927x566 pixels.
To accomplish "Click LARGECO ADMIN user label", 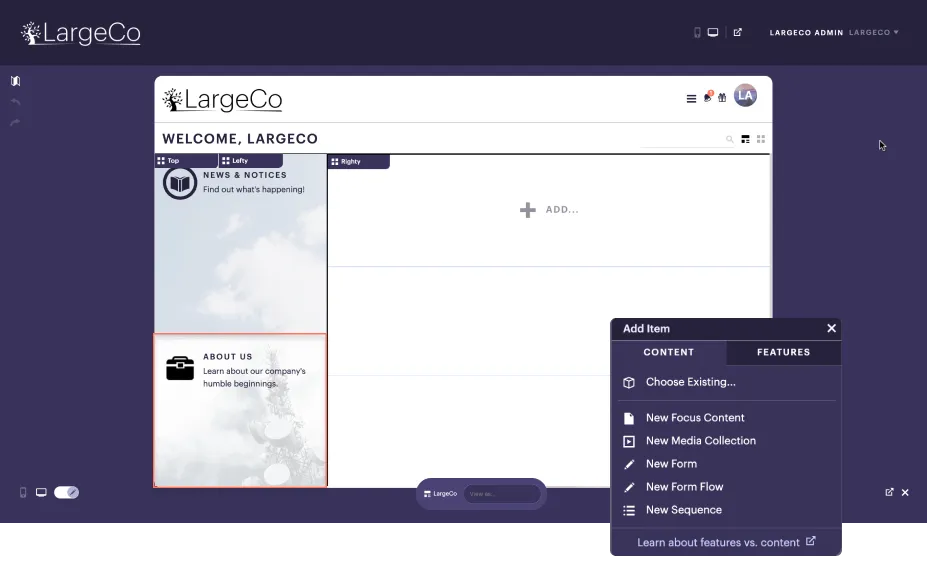I will 806,33.
